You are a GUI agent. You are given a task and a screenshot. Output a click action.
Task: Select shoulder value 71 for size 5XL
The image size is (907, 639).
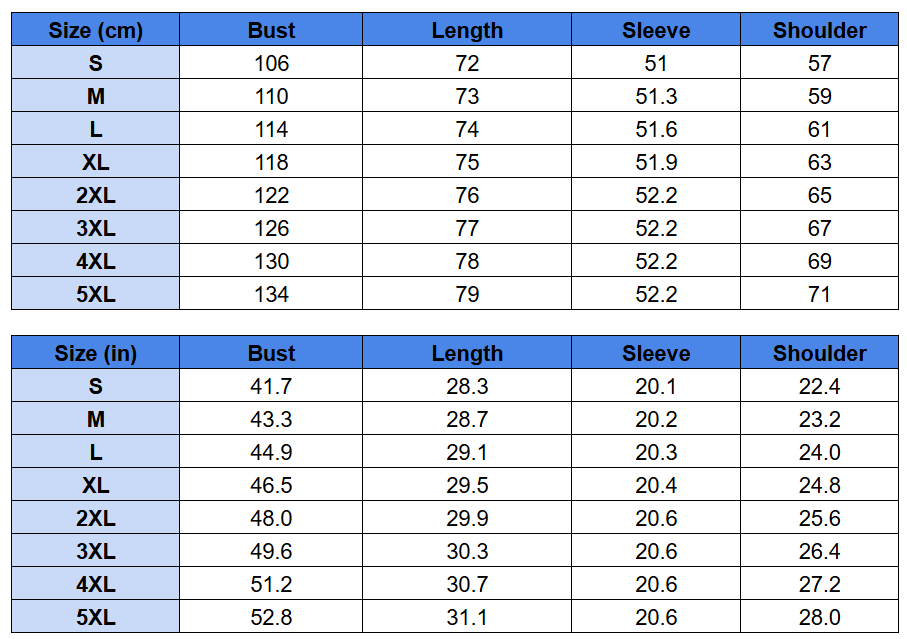pos(819,294)
